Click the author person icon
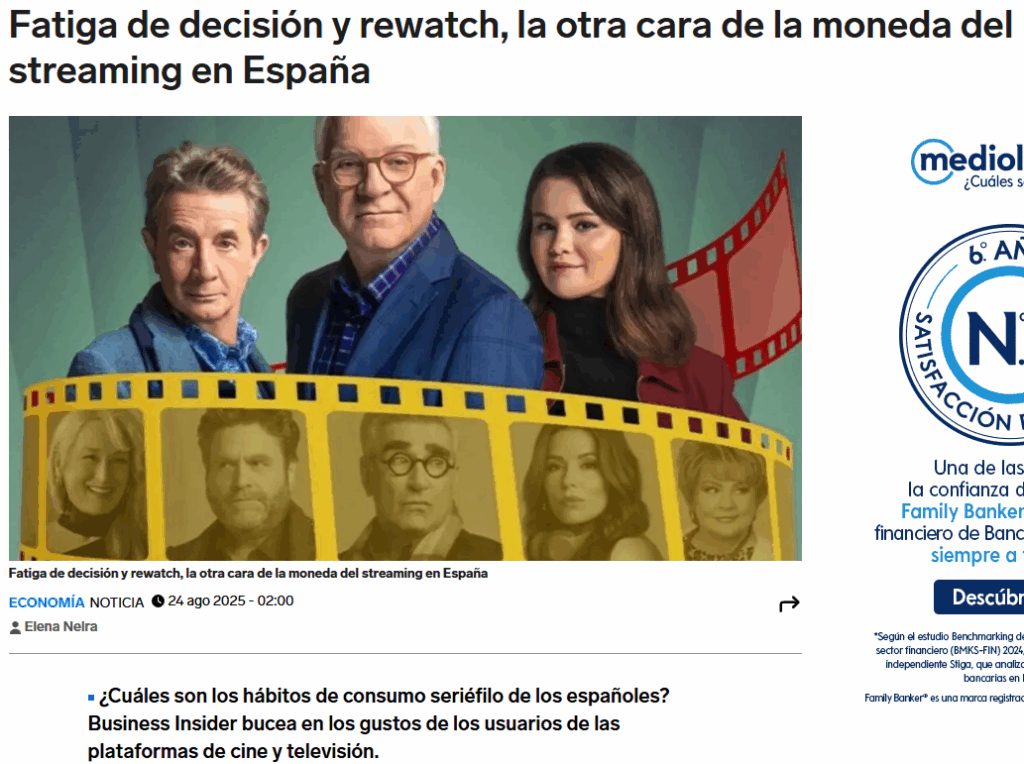 point(15,628)
